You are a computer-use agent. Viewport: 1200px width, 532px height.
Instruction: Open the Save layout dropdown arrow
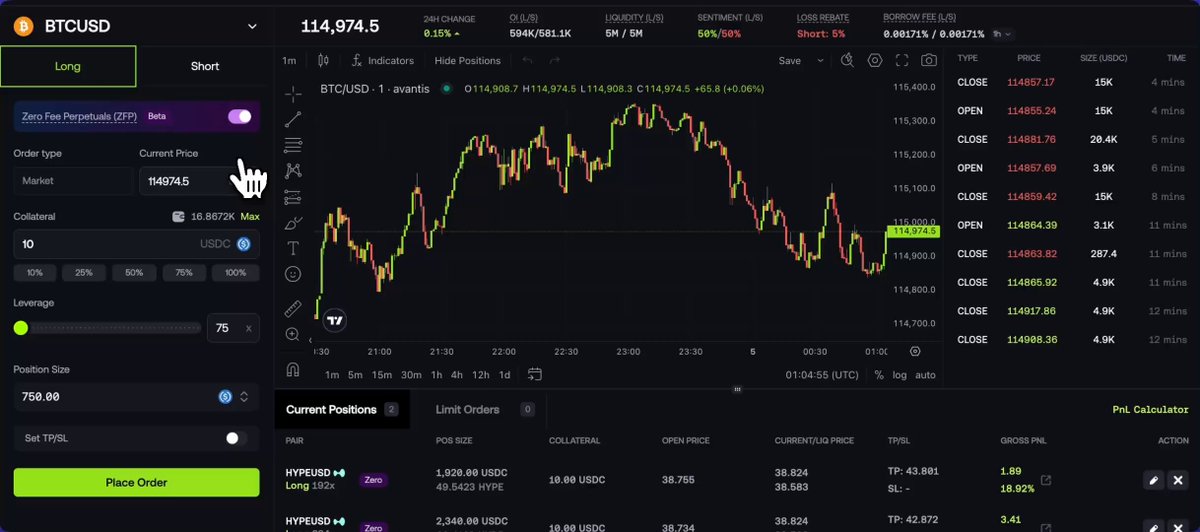coord(821,60)
